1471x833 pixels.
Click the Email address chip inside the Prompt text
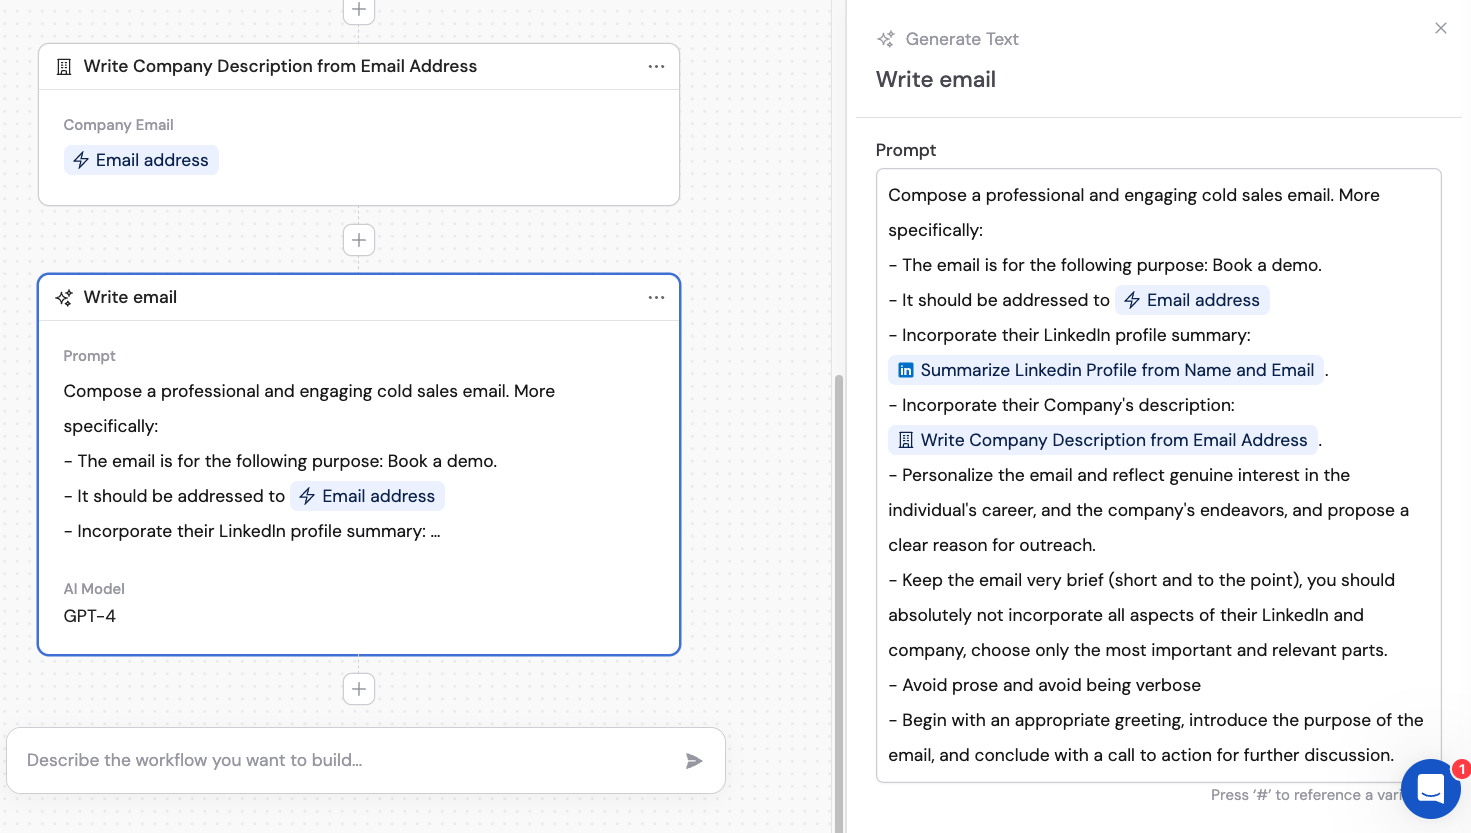(x=1192, y=300)
